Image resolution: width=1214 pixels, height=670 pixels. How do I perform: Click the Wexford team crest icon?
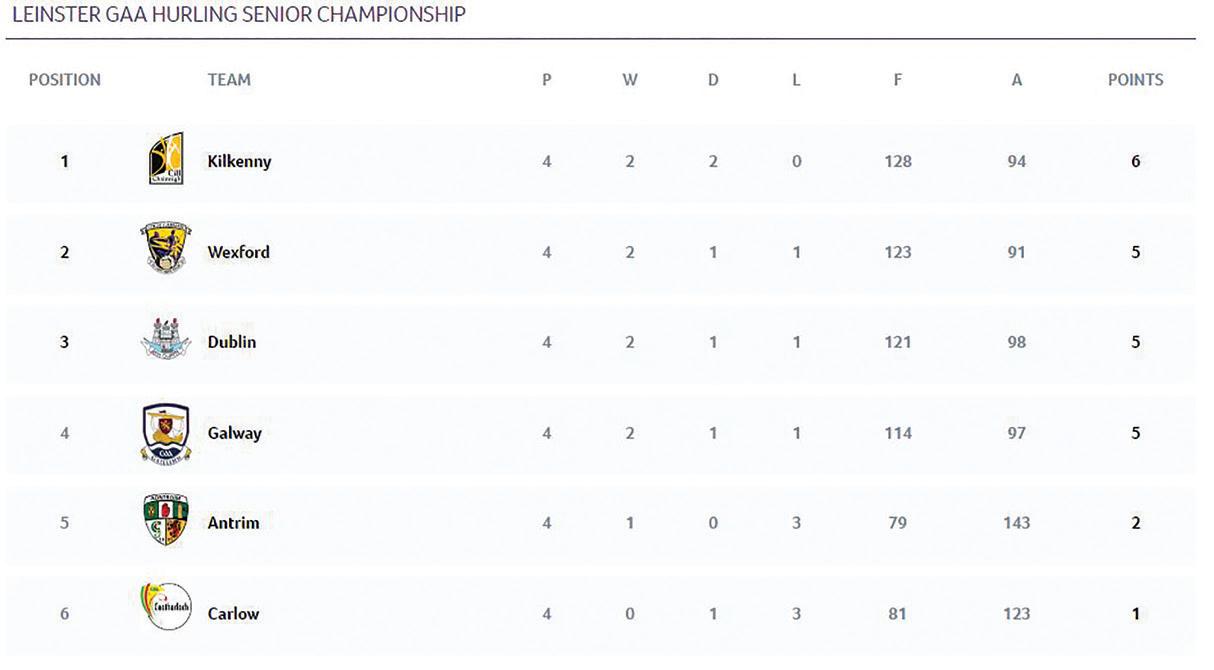165,250
